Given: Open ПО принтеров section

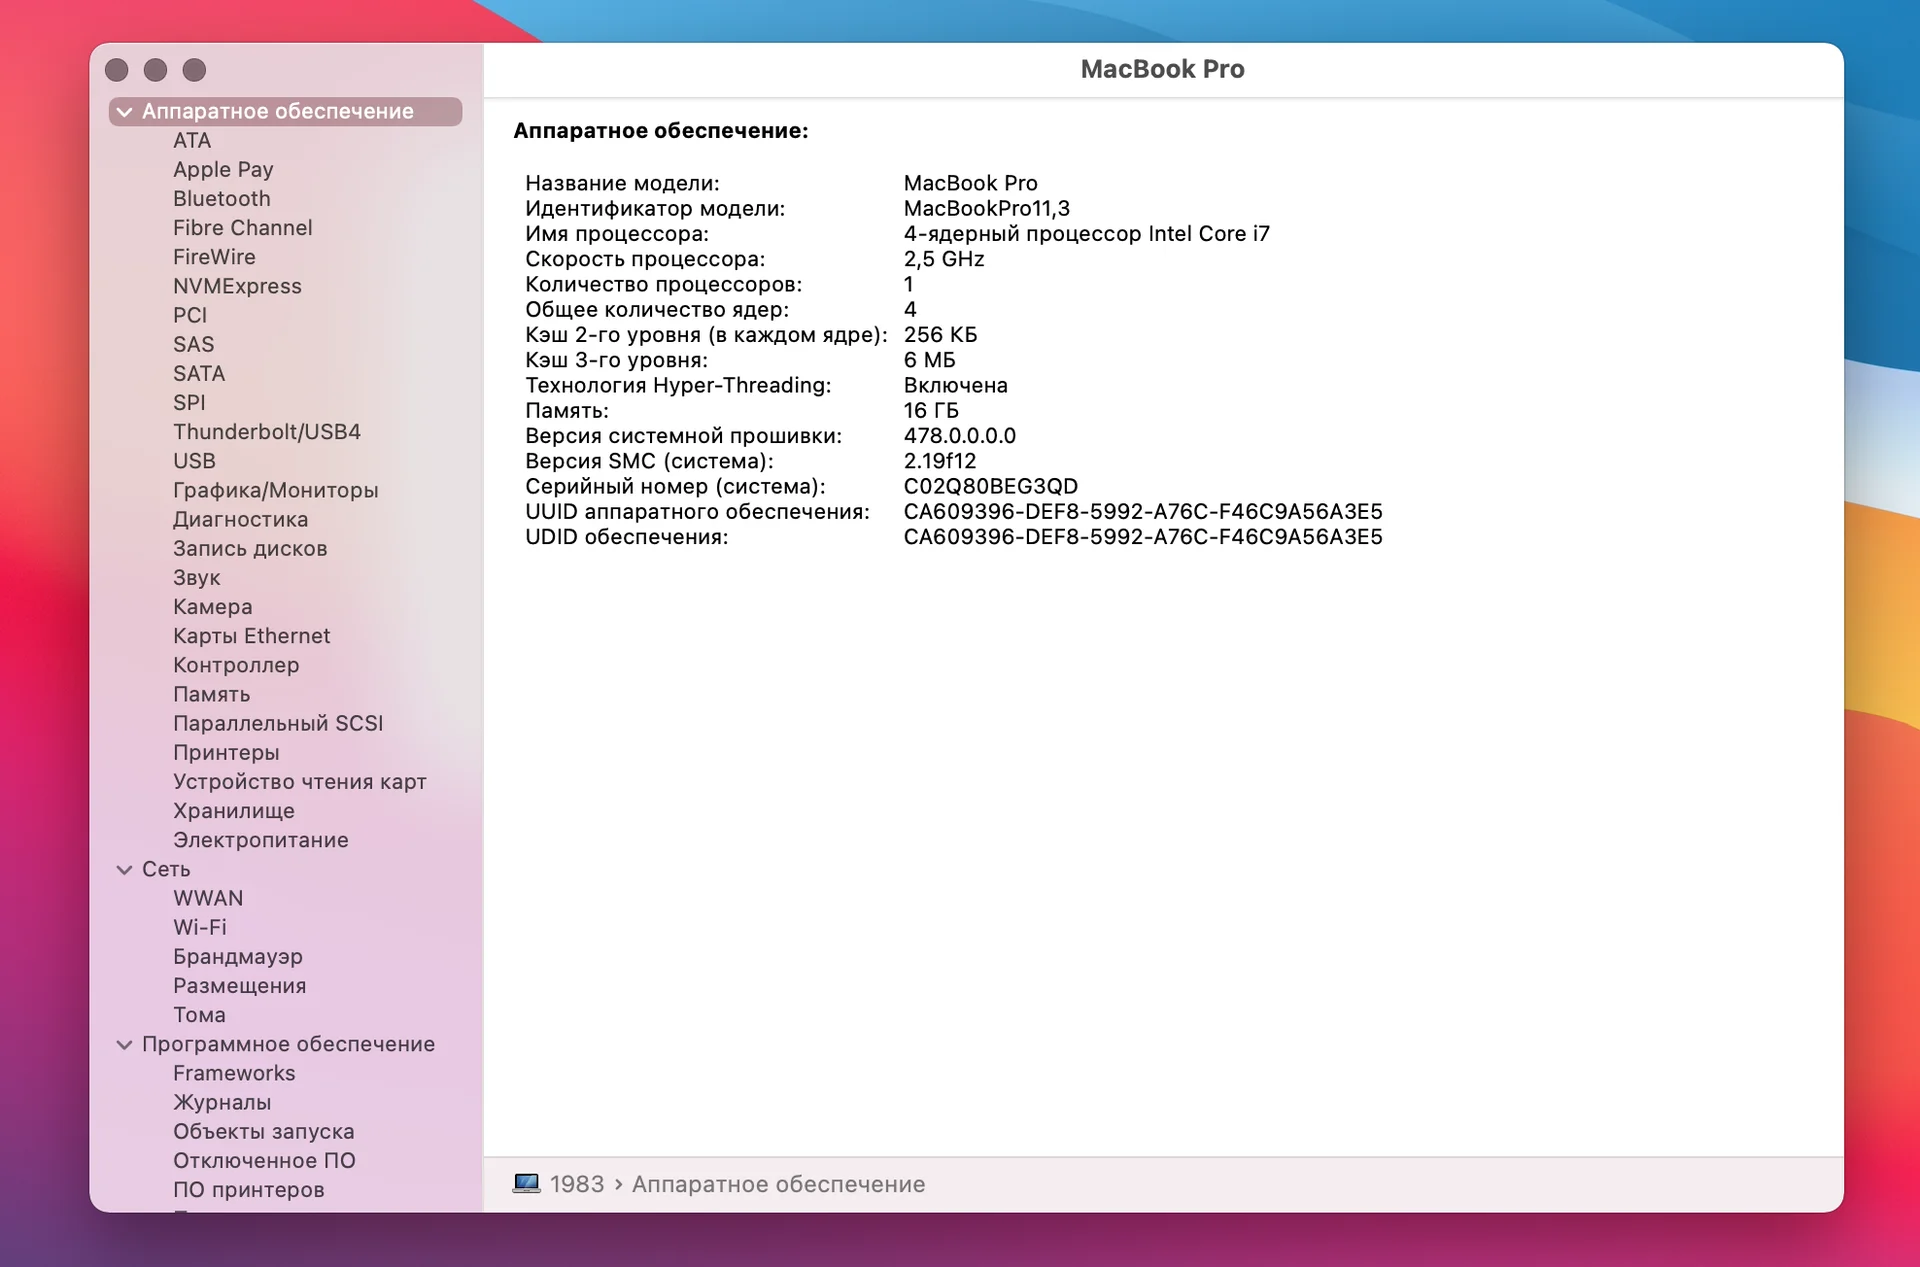Looking at the screenshot, I should coord(249,1190).
